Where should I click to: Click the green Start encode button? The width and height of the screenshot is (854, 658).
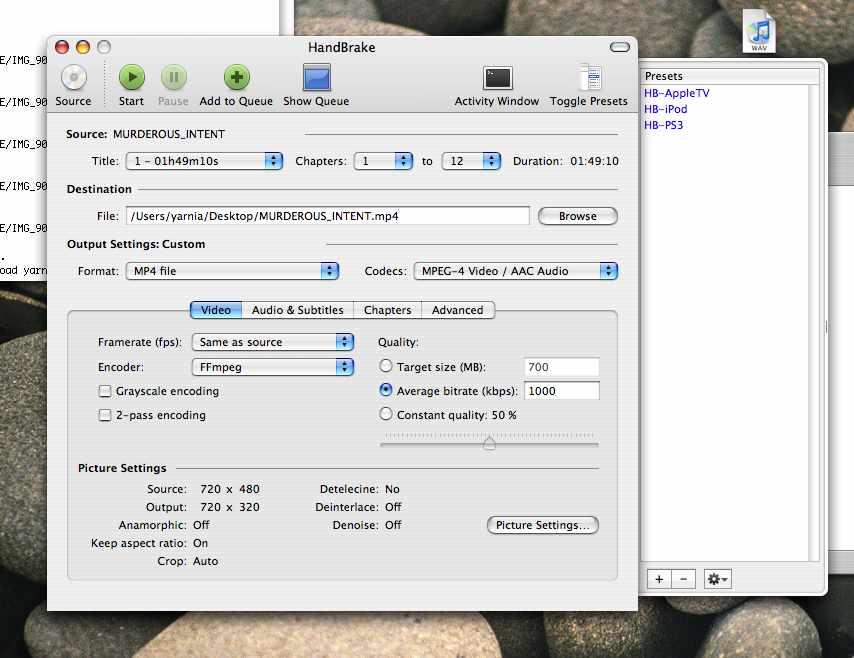132,77
